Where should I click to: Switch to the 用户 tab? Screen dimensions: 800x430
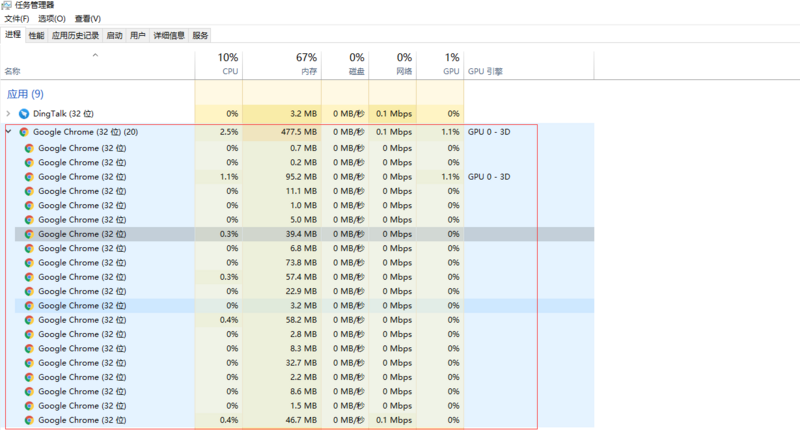point(138,36)
